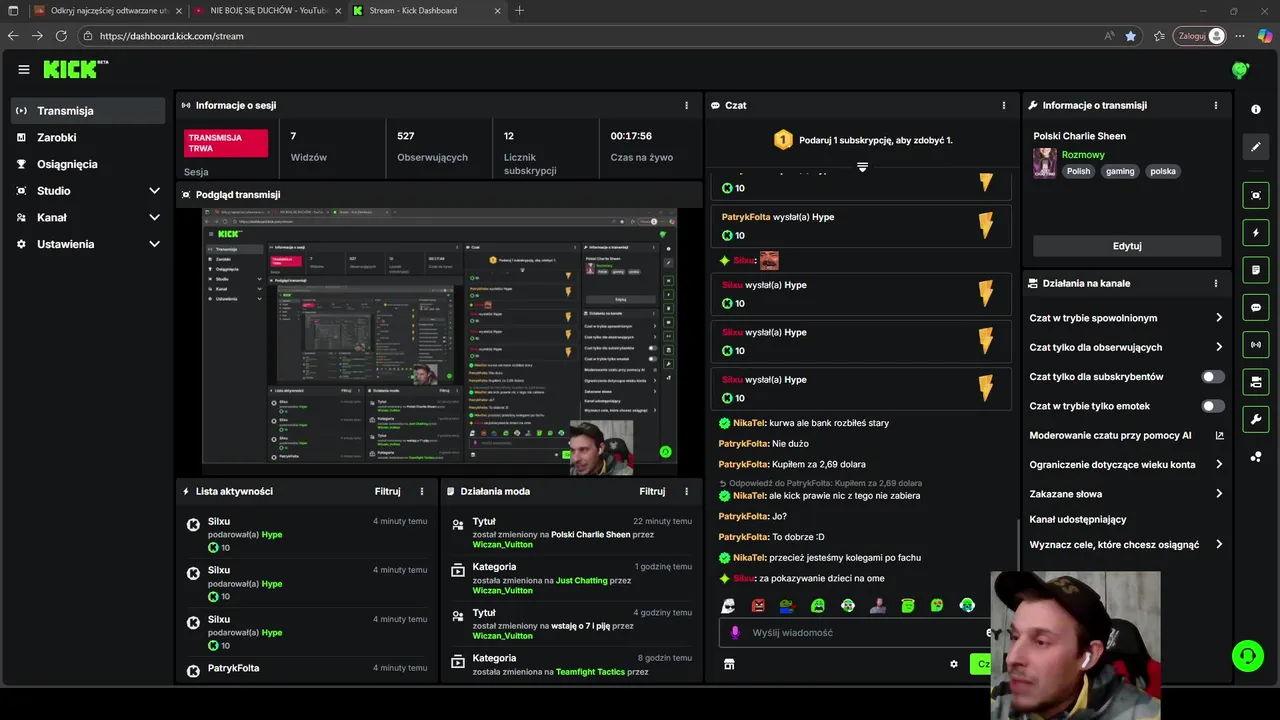Screen dimensions: 1280x720
Task: Click the Zaloguj browser profile button
Action: (1200, 36)
